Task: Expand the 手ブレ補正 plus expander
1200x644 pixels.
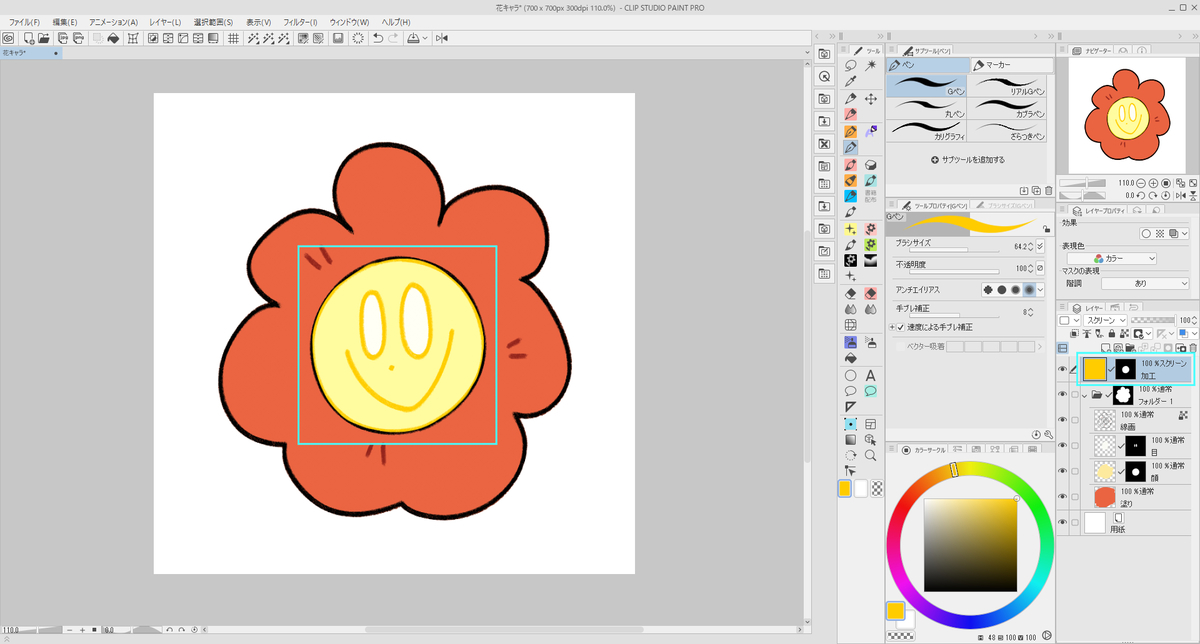Action: point(892,327)
